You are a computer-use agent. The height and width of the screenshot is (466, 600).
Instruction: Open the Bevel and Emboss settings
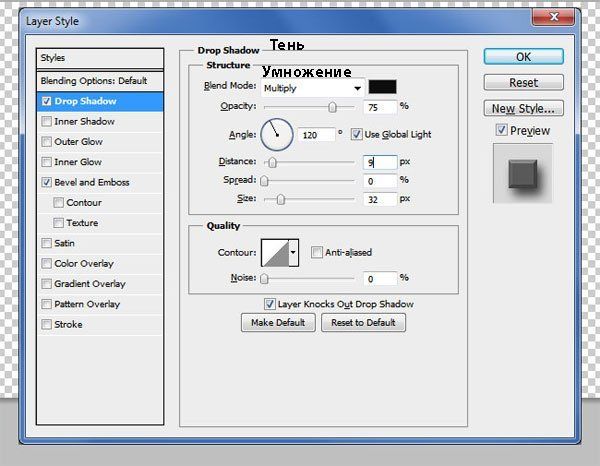pyautogui.click(x=92, y=182)
